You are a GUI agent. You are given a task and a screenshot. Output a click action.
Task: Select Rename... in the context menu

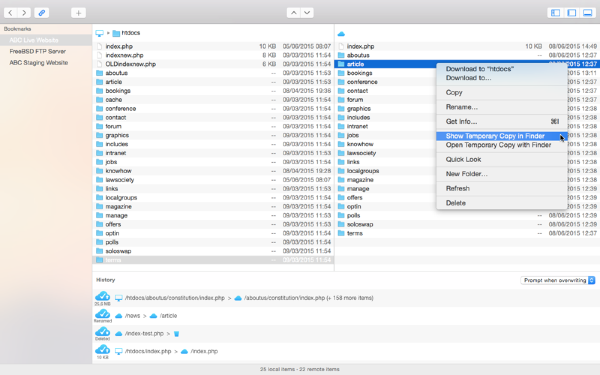coord(502,107)
